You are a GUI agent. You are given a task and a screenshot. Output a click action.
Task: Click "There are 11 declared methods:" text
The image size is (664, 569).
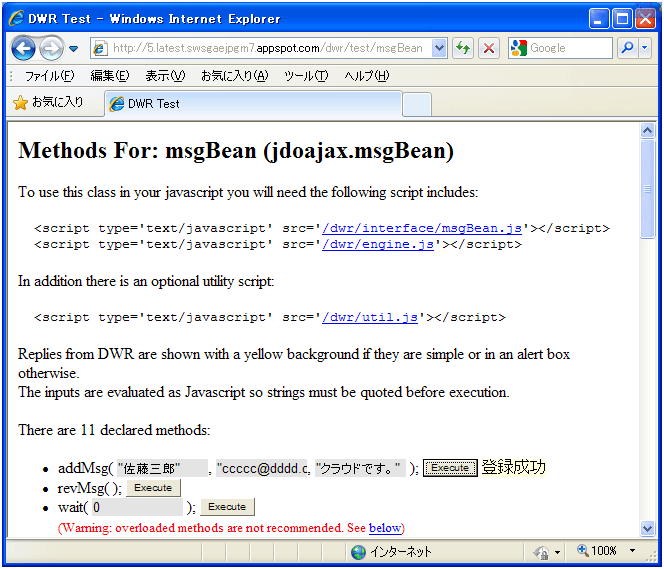(x=114, y=431)
